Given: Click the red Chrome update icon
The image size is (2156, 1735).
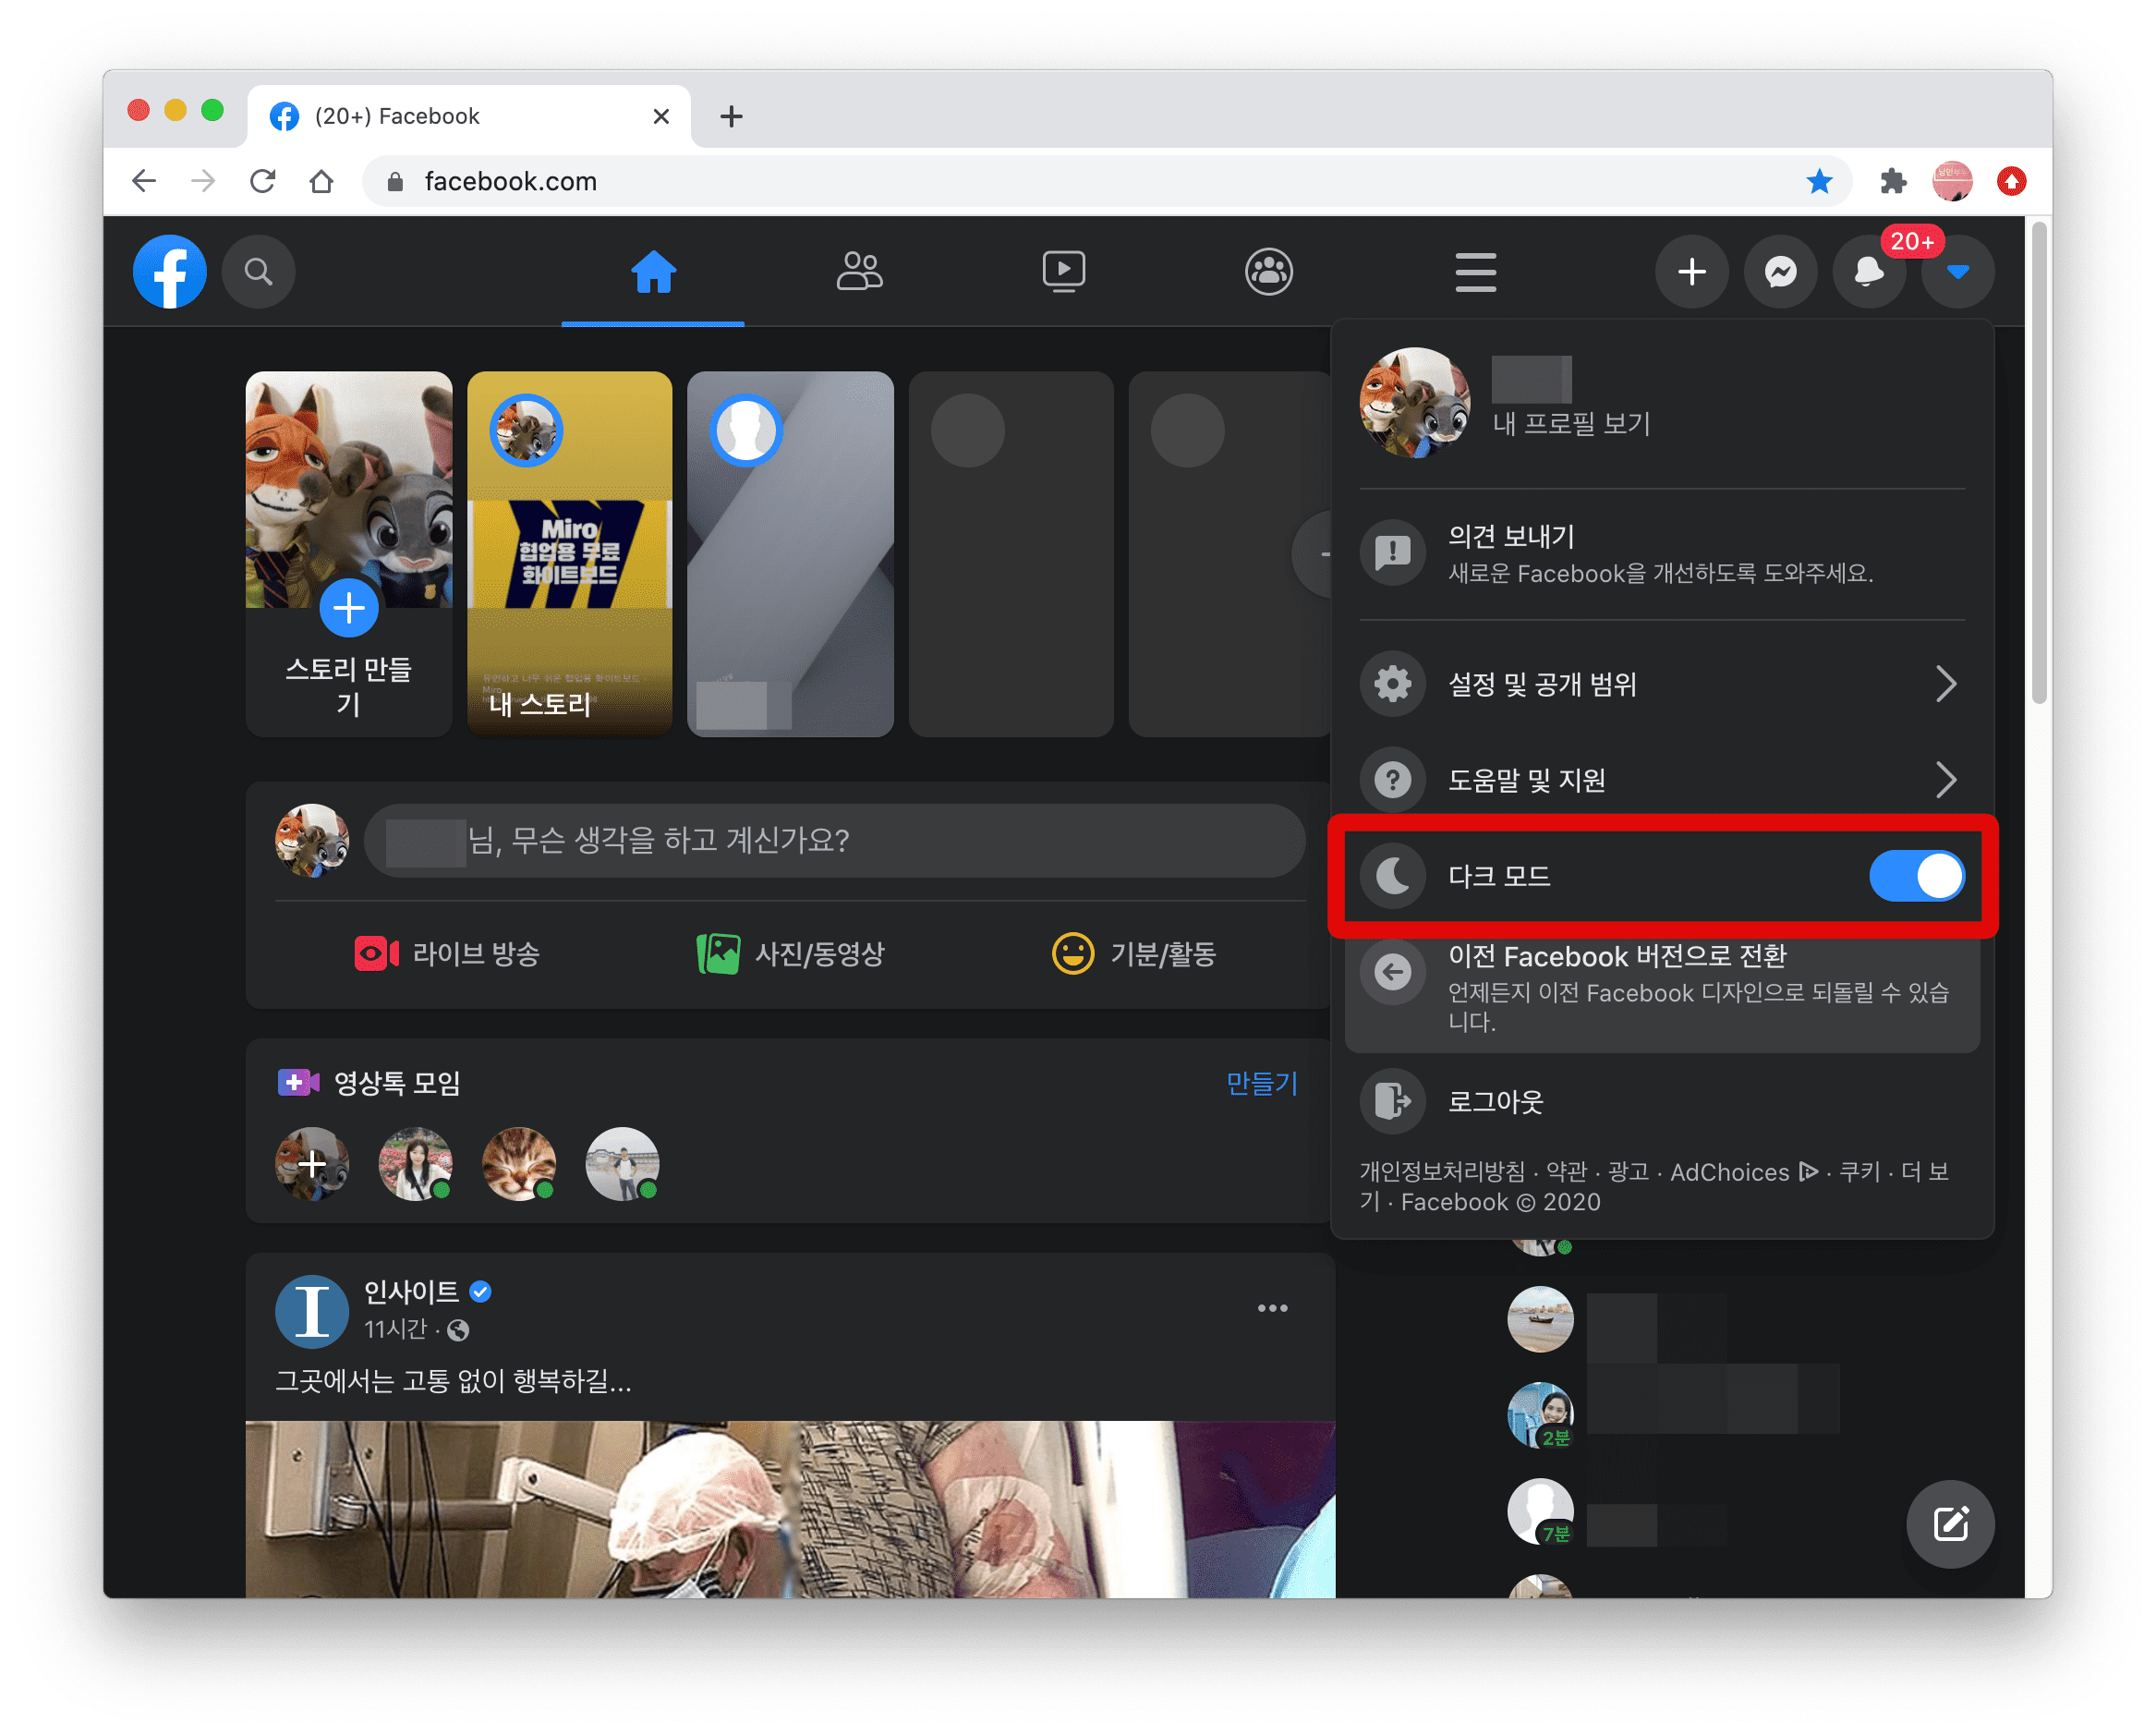Looking at the screenshot, I should pyautogui.click(x=2012, y=181).
